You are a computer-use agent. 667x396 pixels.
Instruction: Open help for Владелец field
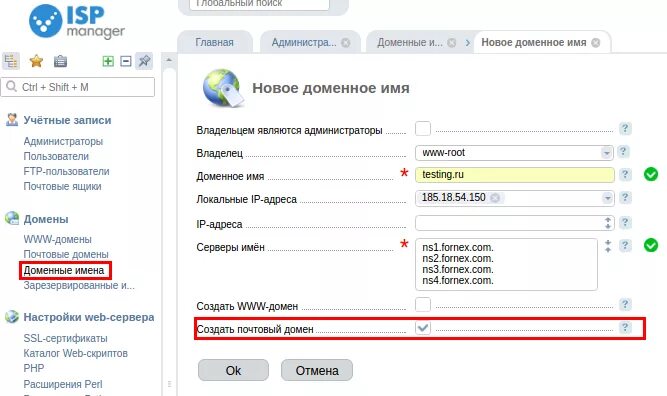point(623,151)
